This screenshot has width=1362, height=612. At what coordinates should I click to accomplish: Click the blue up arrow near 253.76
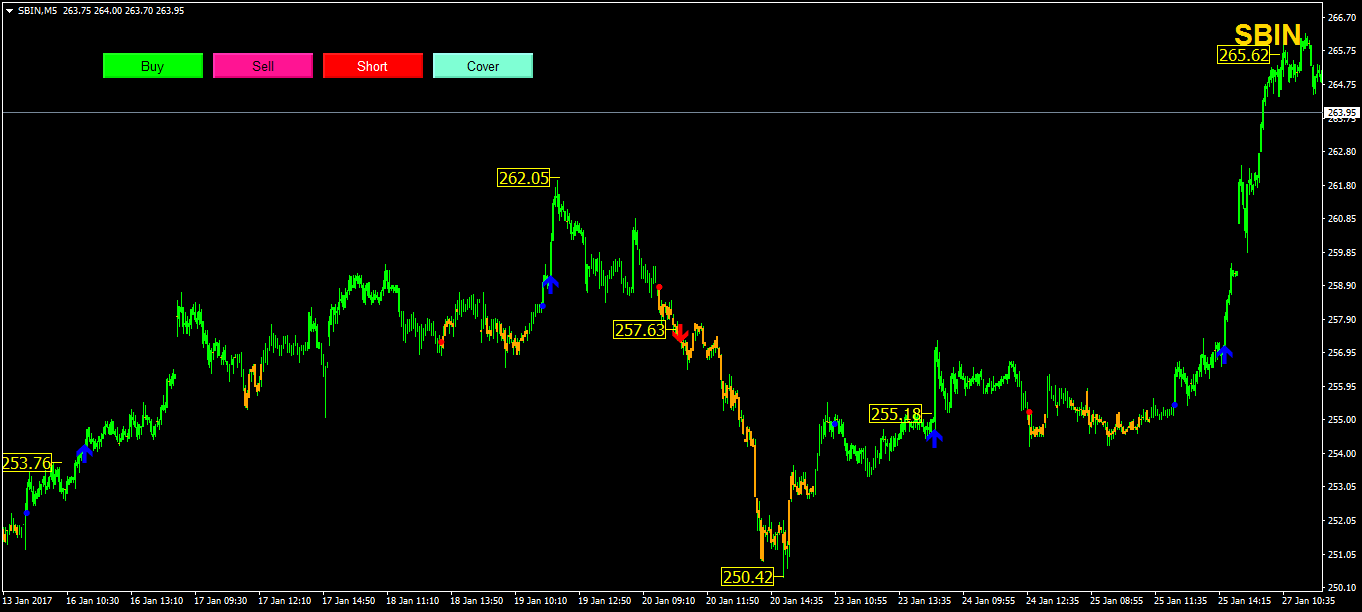84,453
